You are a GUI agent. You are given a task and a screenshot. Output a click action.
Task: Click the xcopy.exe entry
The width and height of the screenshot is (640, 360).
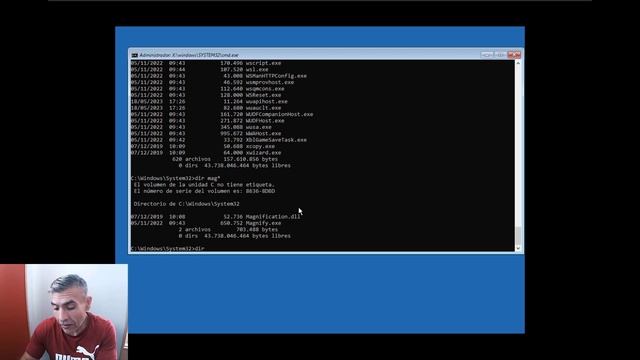(x=260, y=147)
